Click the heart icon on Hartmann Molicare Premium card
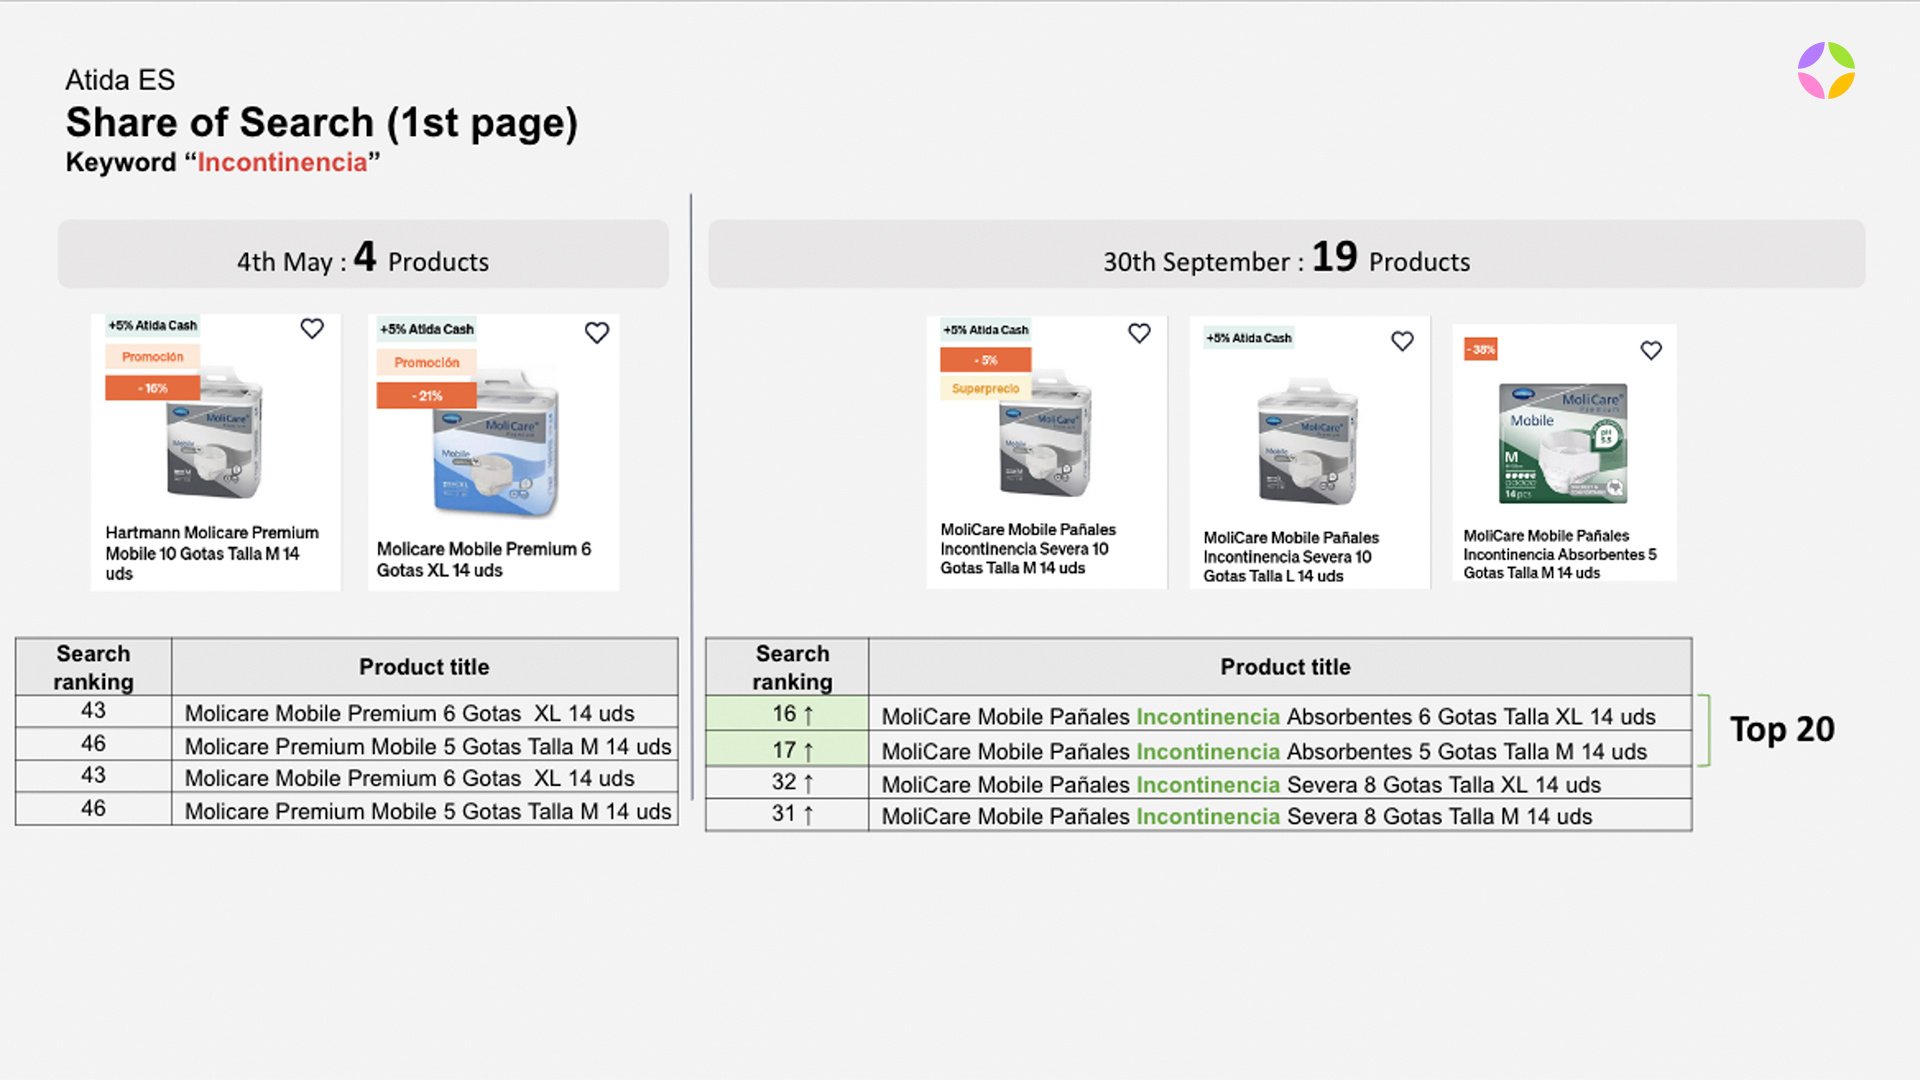Screen dimensions: 1920x1080 pyautogui.click(x=312, y=328)
